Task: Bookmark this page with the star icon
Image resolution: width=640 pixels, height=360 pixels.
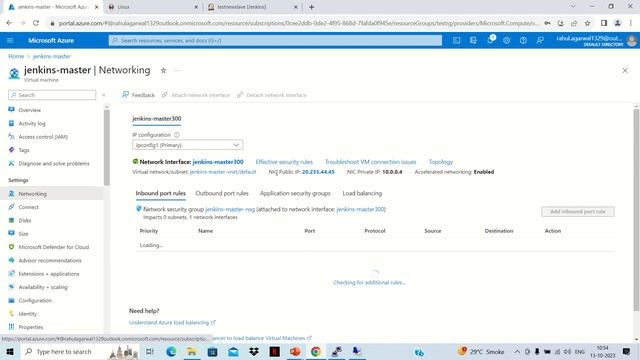Action: (x=587, y=23)
